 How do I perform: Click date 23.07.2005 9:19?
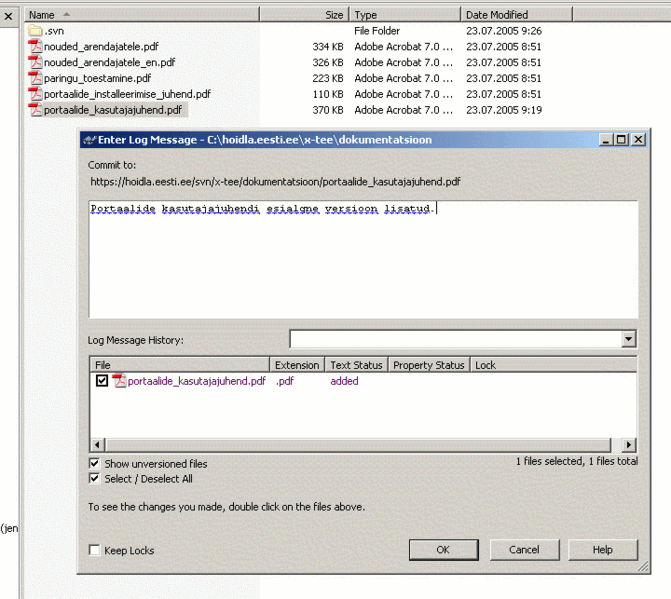tap(504, 110)
